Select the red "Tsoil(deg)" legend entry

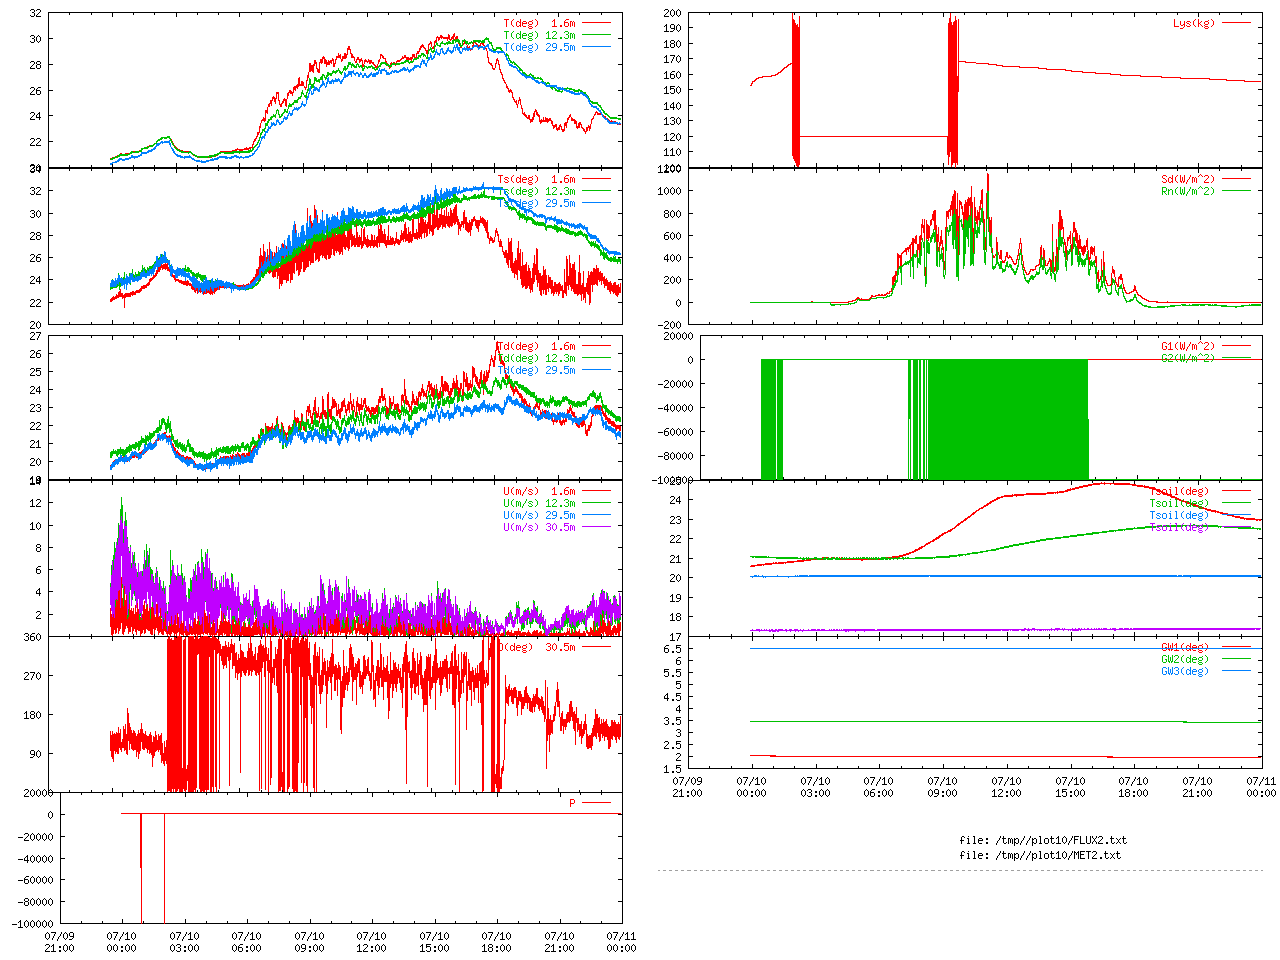[x=1179, y=491]
